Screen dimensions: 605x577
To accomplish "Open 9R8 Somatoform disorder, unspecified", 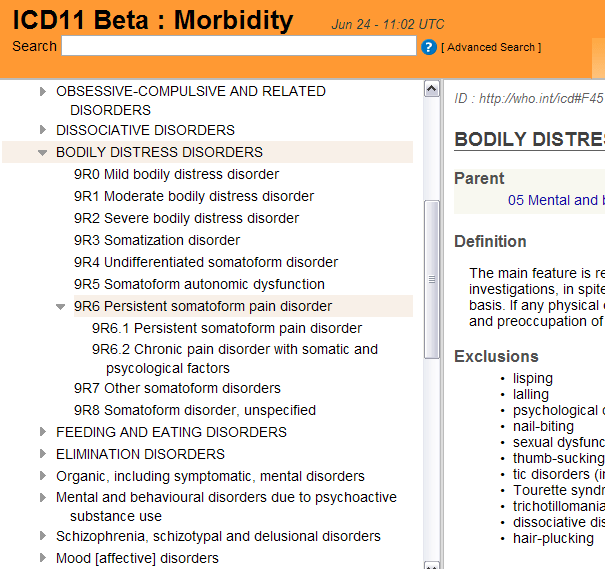I will point(195,410).
